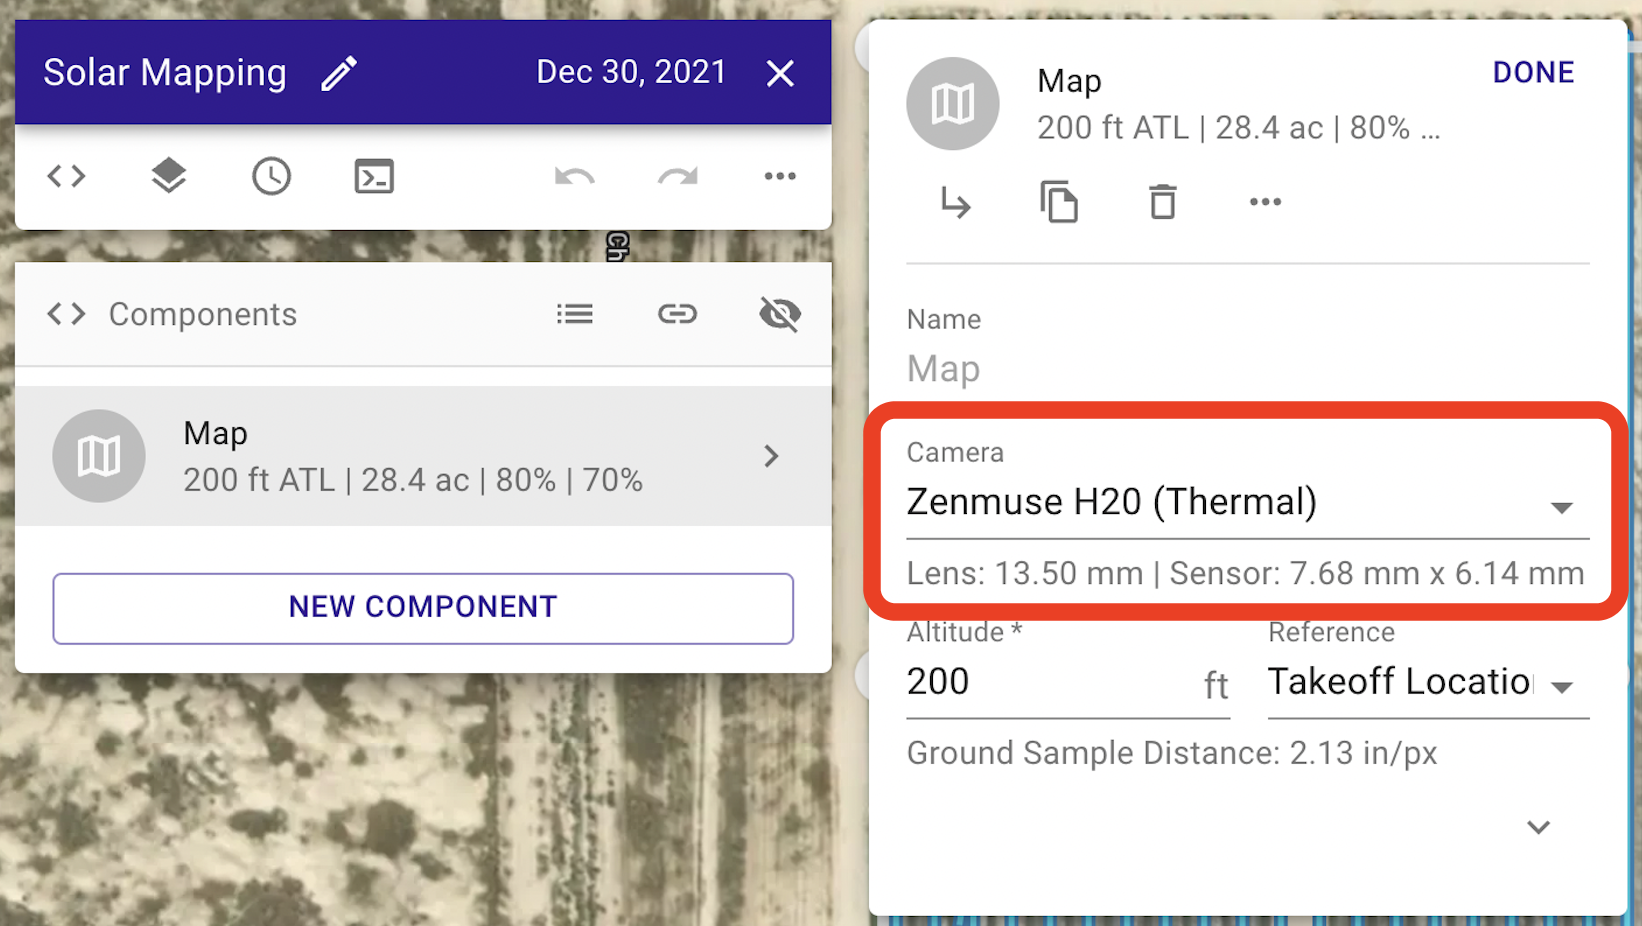
Task: Redo the last action
Action: click(x=677, y=177)
